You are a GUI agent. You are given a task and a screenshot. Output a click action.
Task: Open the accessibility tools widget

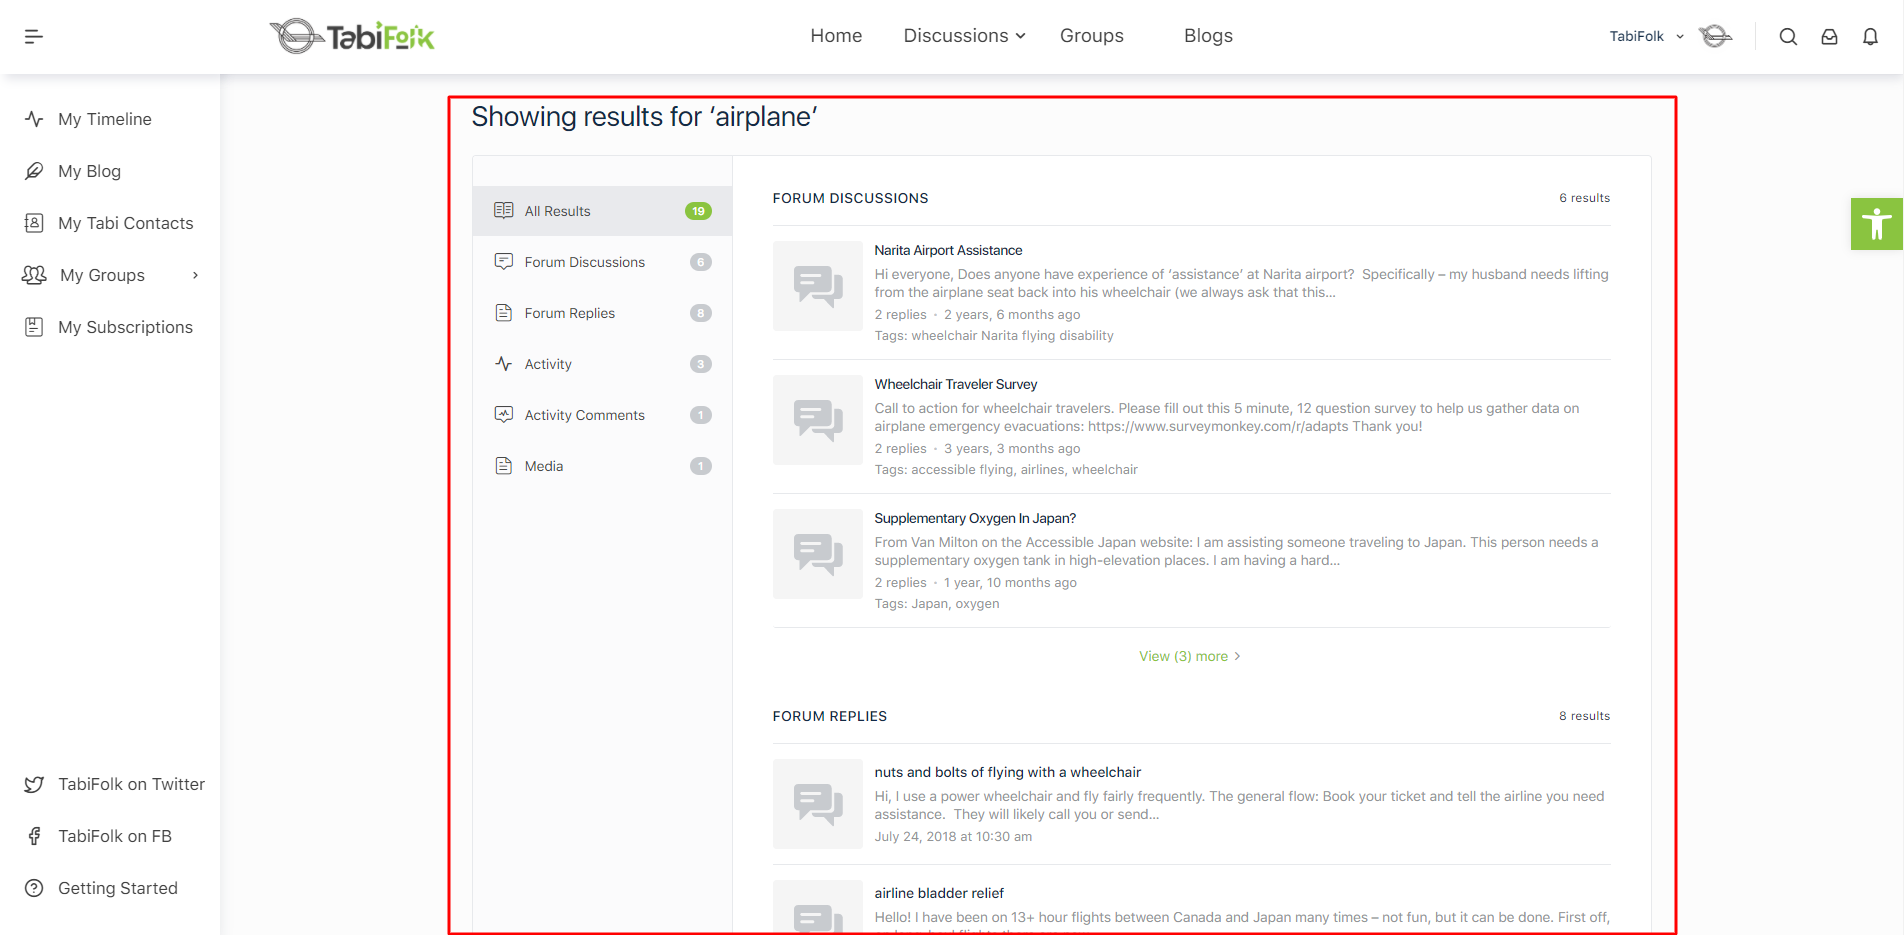tap(1877, 224)
